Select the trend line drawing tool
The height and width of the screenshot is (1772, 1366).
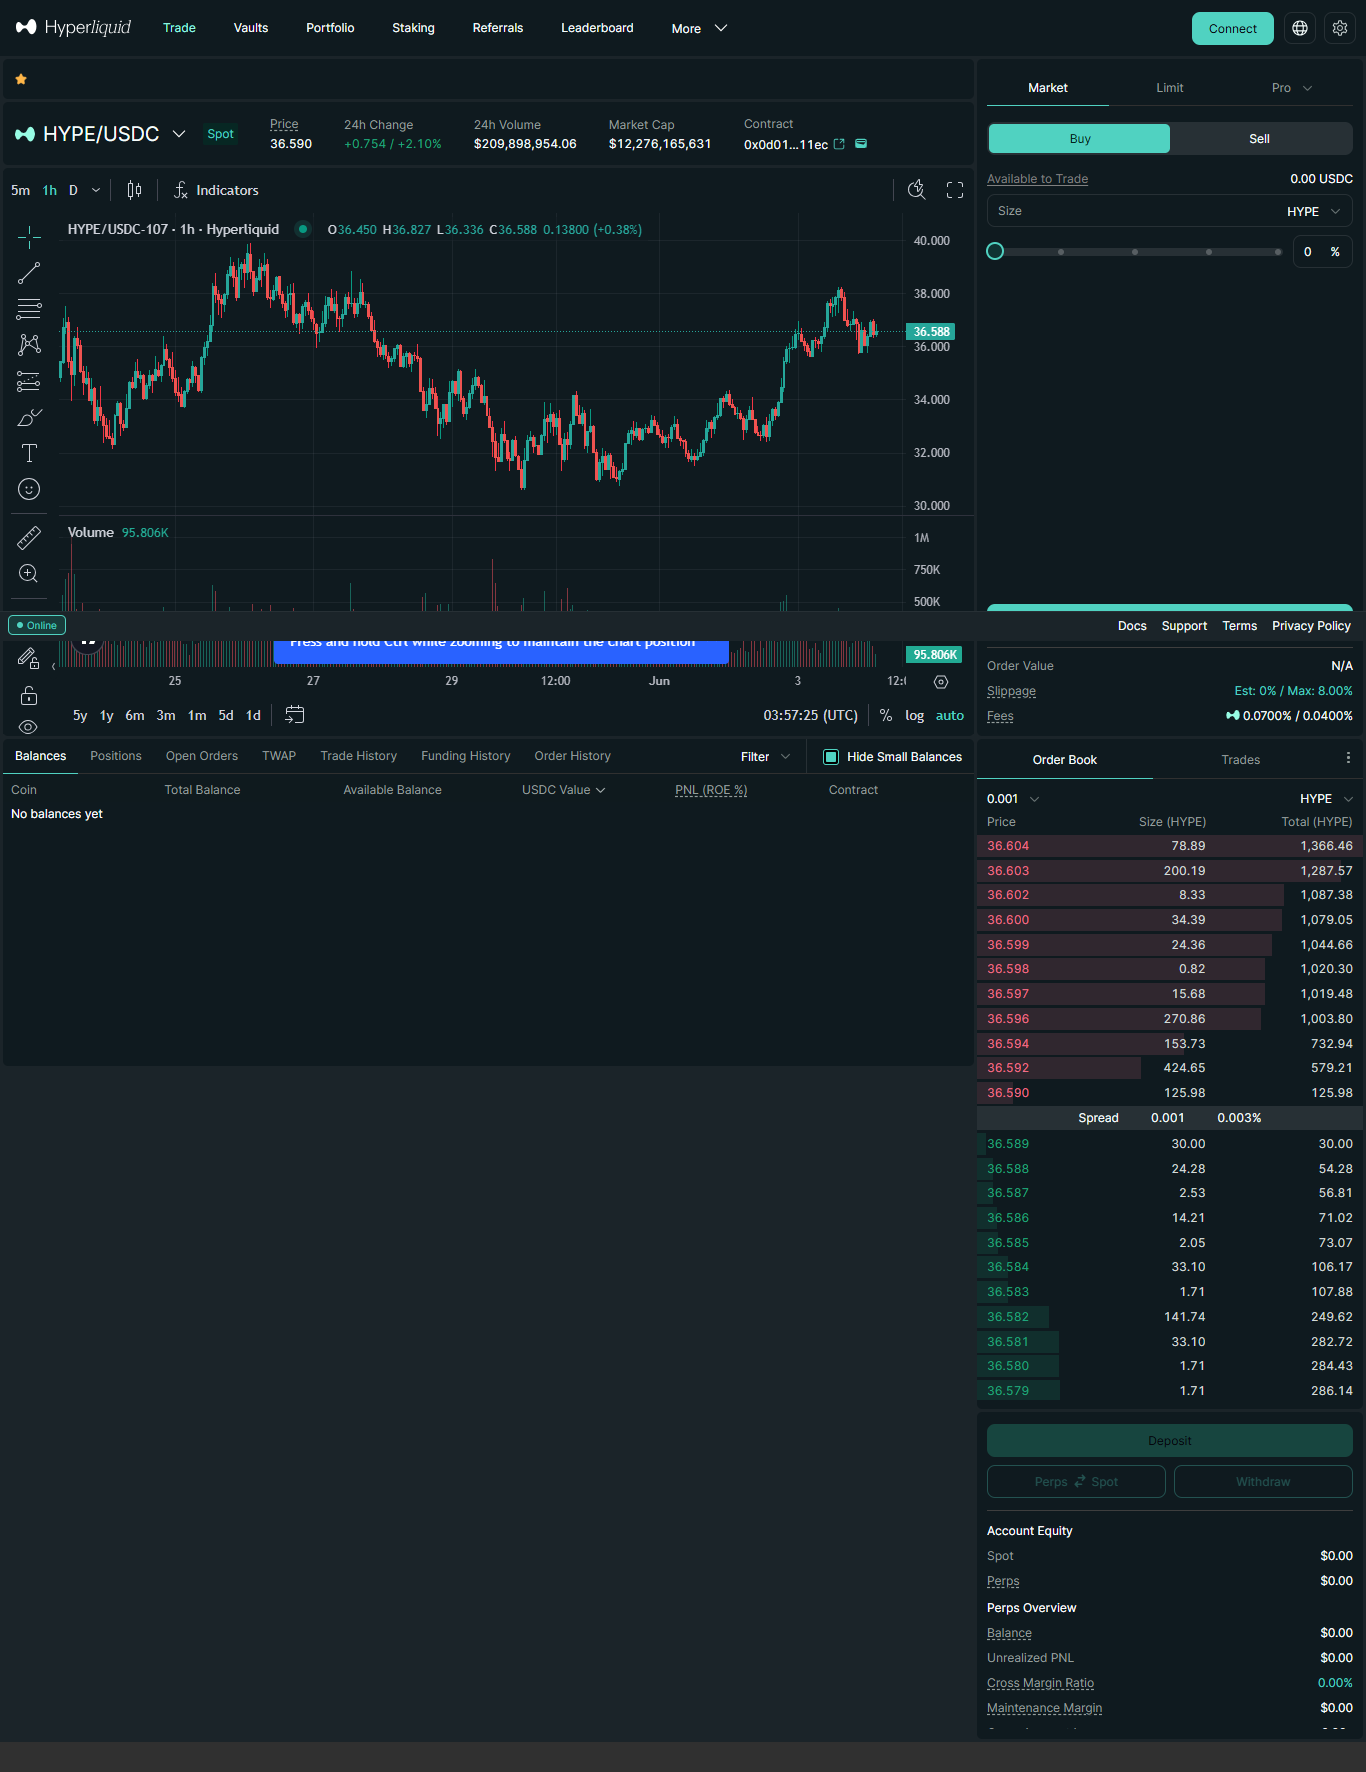pyautogui.click(x=29, y=273)
